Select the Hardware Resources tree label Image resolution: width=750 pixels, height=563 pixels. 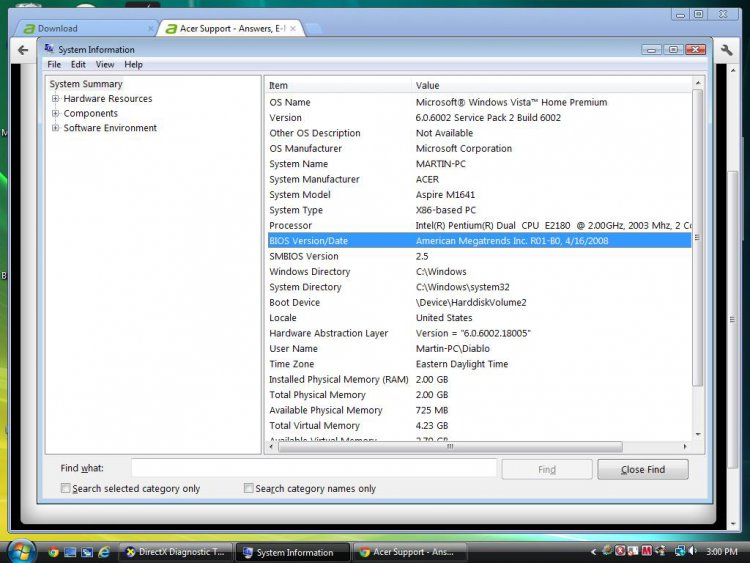pos(108,99)
